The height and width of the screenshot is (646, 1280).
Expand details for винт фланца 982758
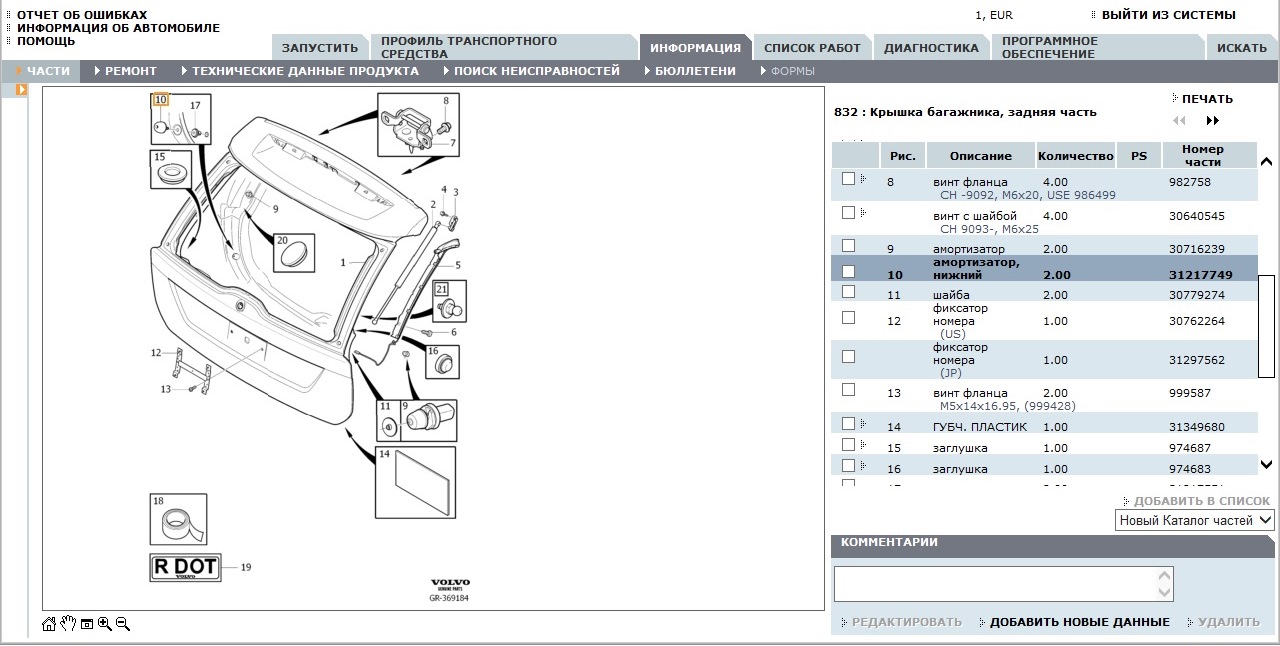click(863, 178)
